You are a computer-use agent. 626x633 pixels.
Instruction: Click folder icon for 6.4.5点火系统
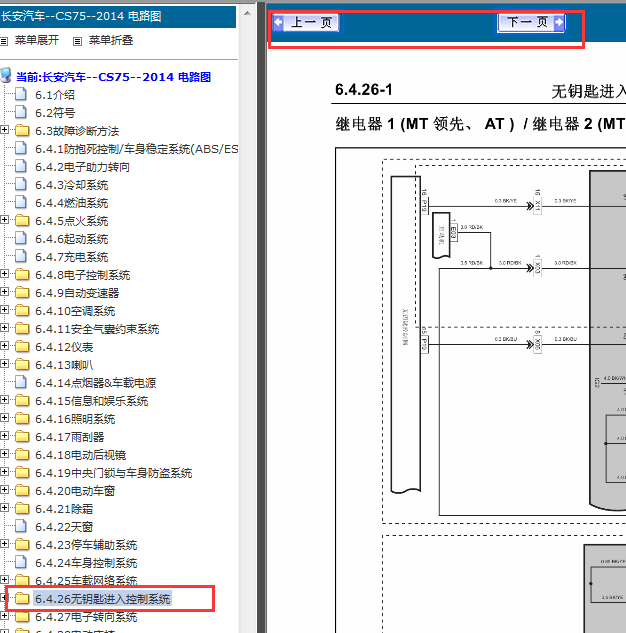click(22, 220)
